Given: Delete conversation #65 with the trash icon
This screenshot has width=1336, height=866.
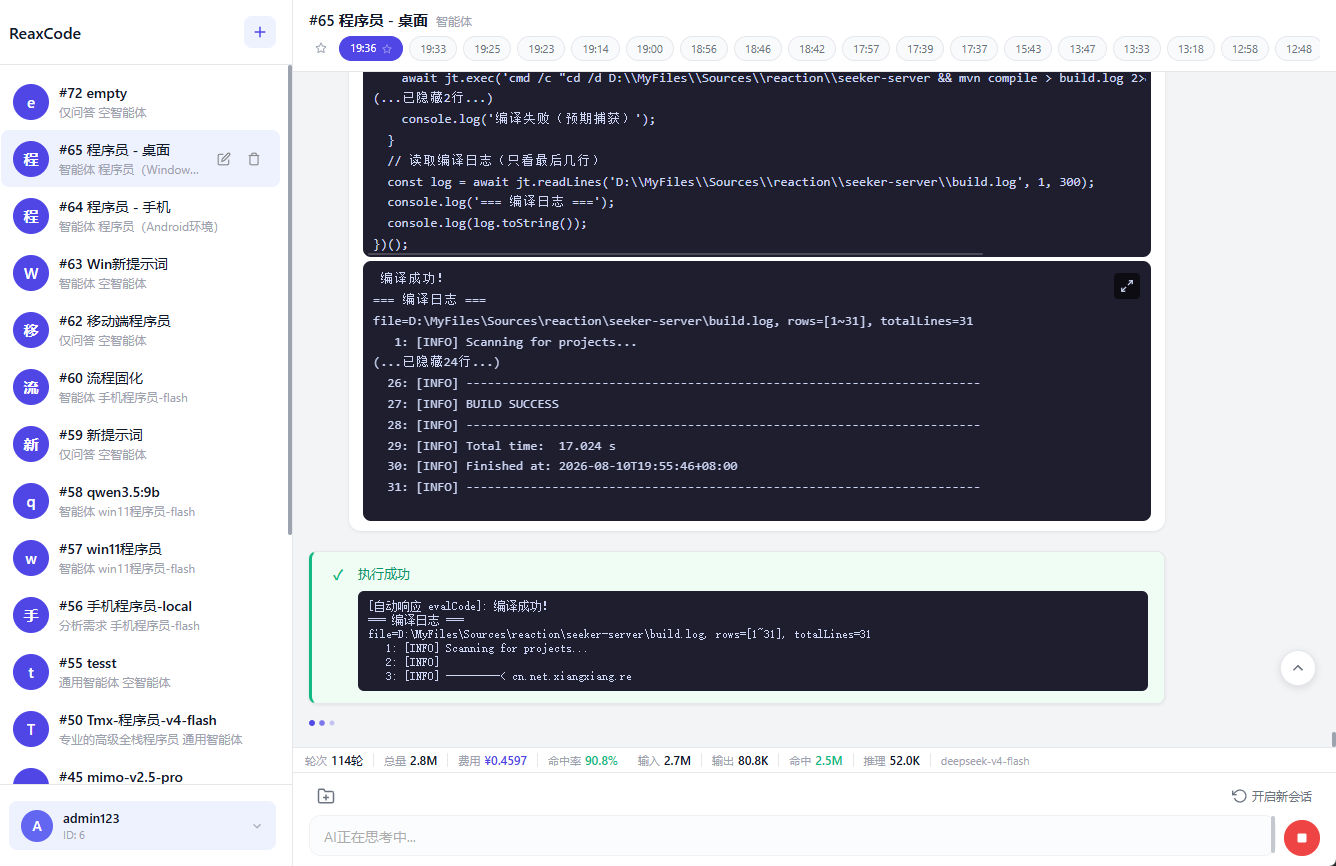Looking at the screenshot, I should 254,159.
